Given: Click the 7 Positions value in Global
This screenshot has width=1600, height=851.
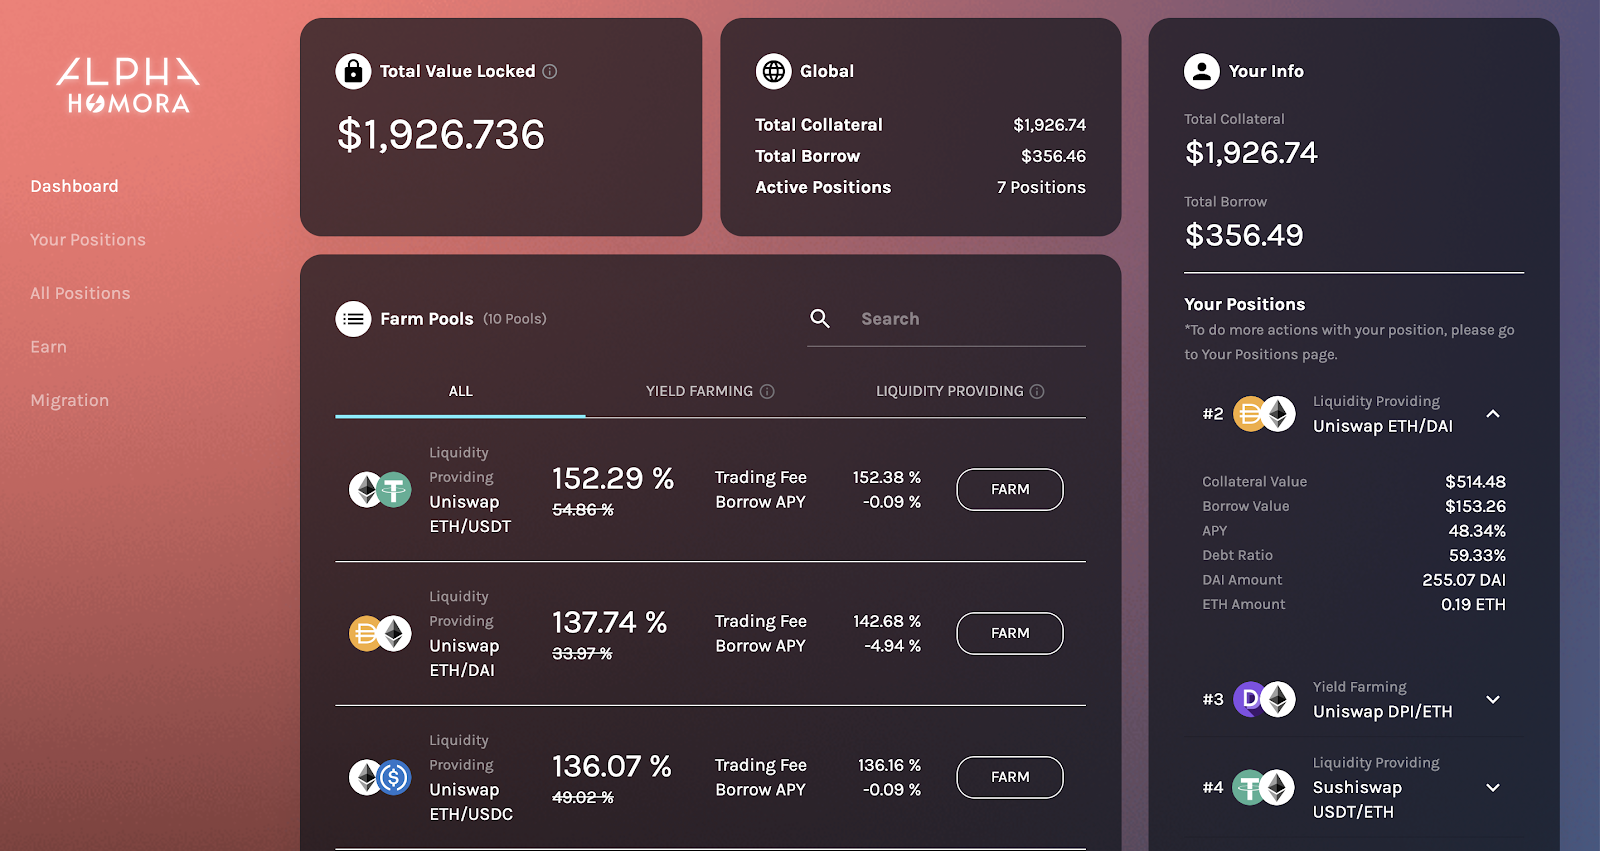Looking at the screenshot, I should (x=1041, y=187).
